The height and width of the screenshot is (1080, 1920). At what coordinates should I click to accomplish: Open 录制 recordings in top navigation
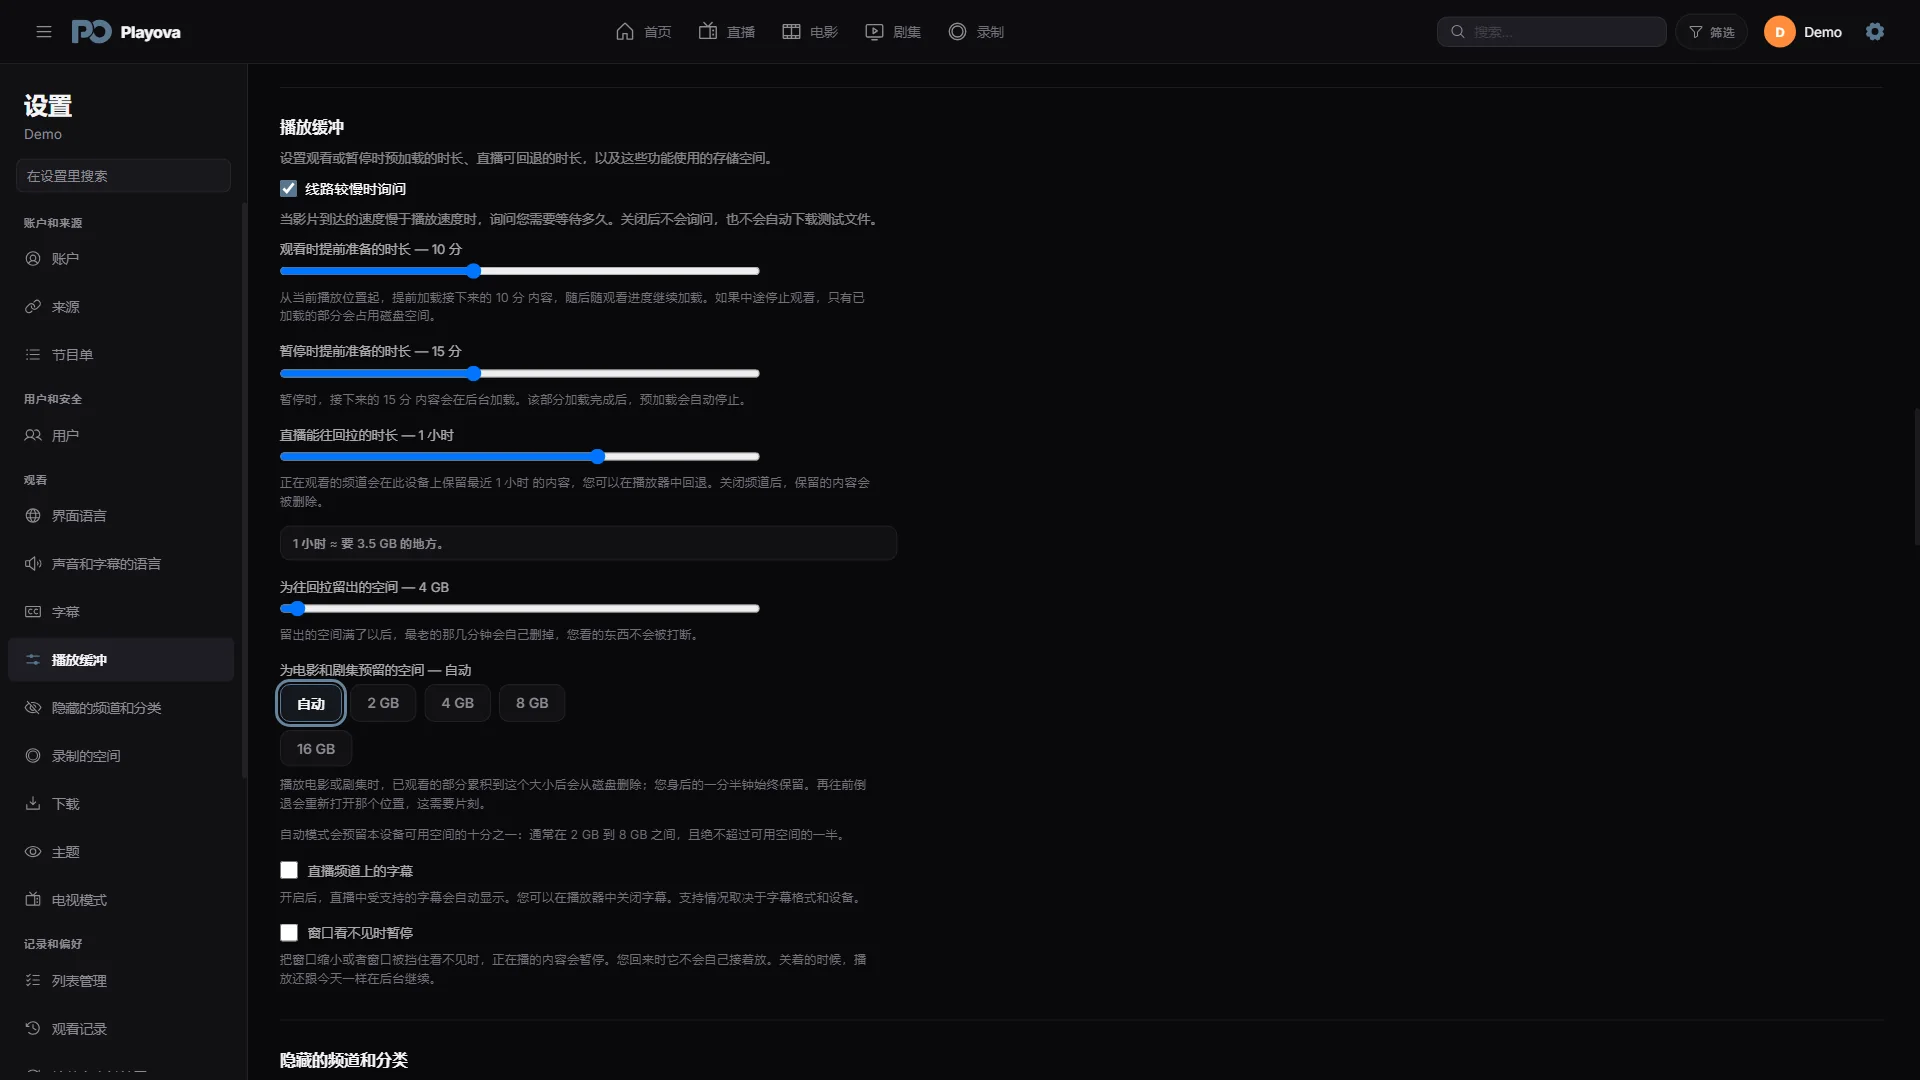coord(976,32)
